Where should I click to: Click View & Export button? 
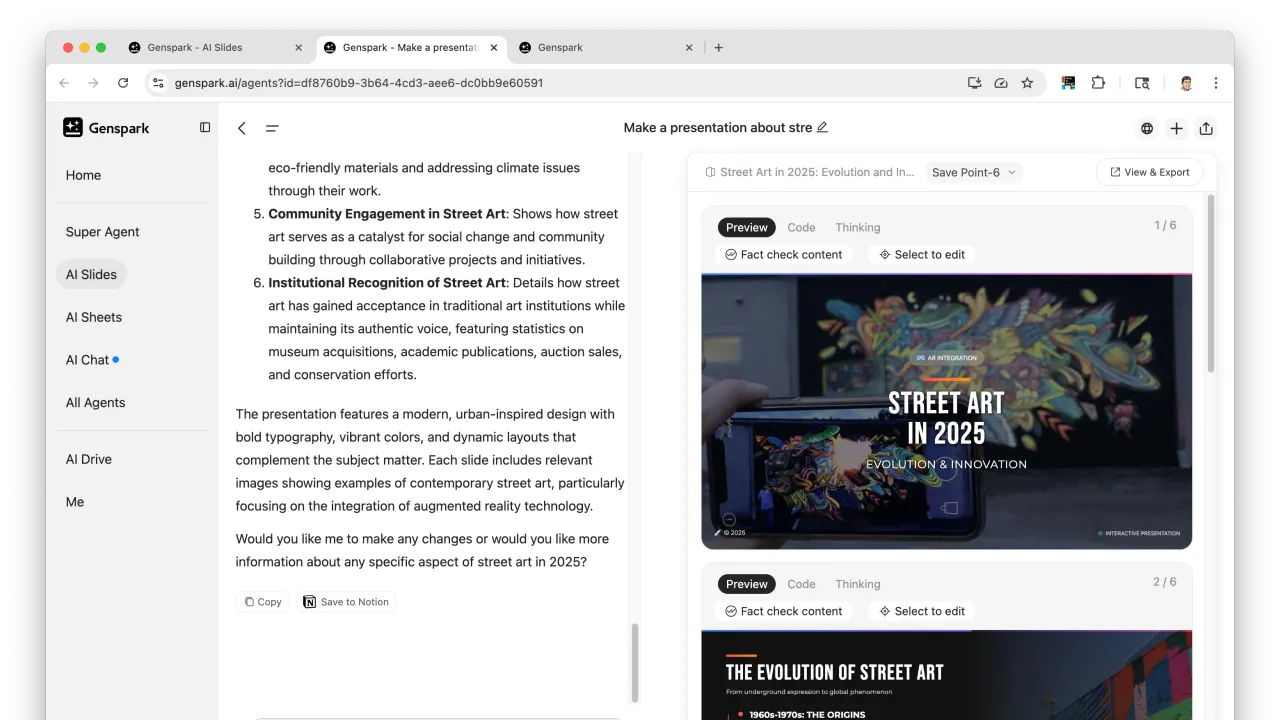(x=1149, y=172)
